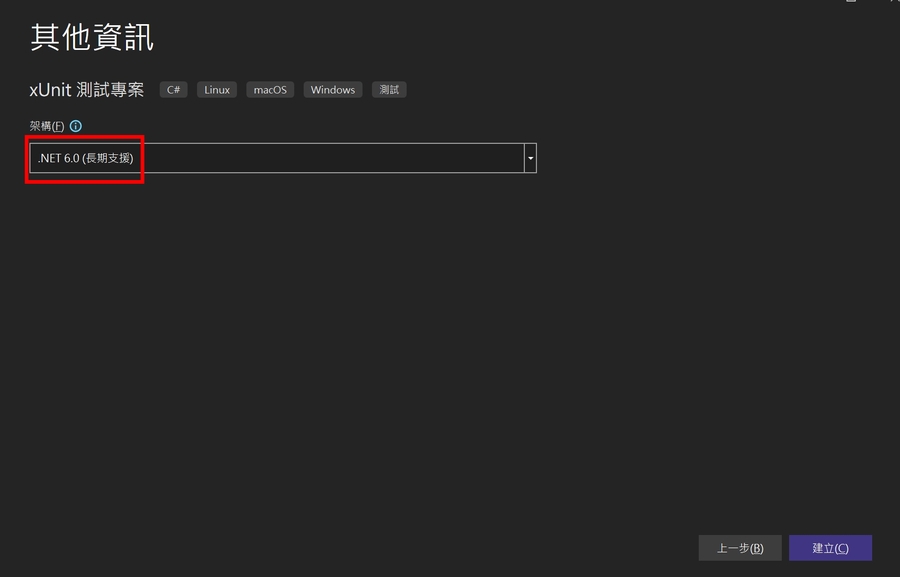The width and height of the screenshot is (900, 577).
Task: Click the word xUnit in the project title
Action: click(x=49, y=90)
